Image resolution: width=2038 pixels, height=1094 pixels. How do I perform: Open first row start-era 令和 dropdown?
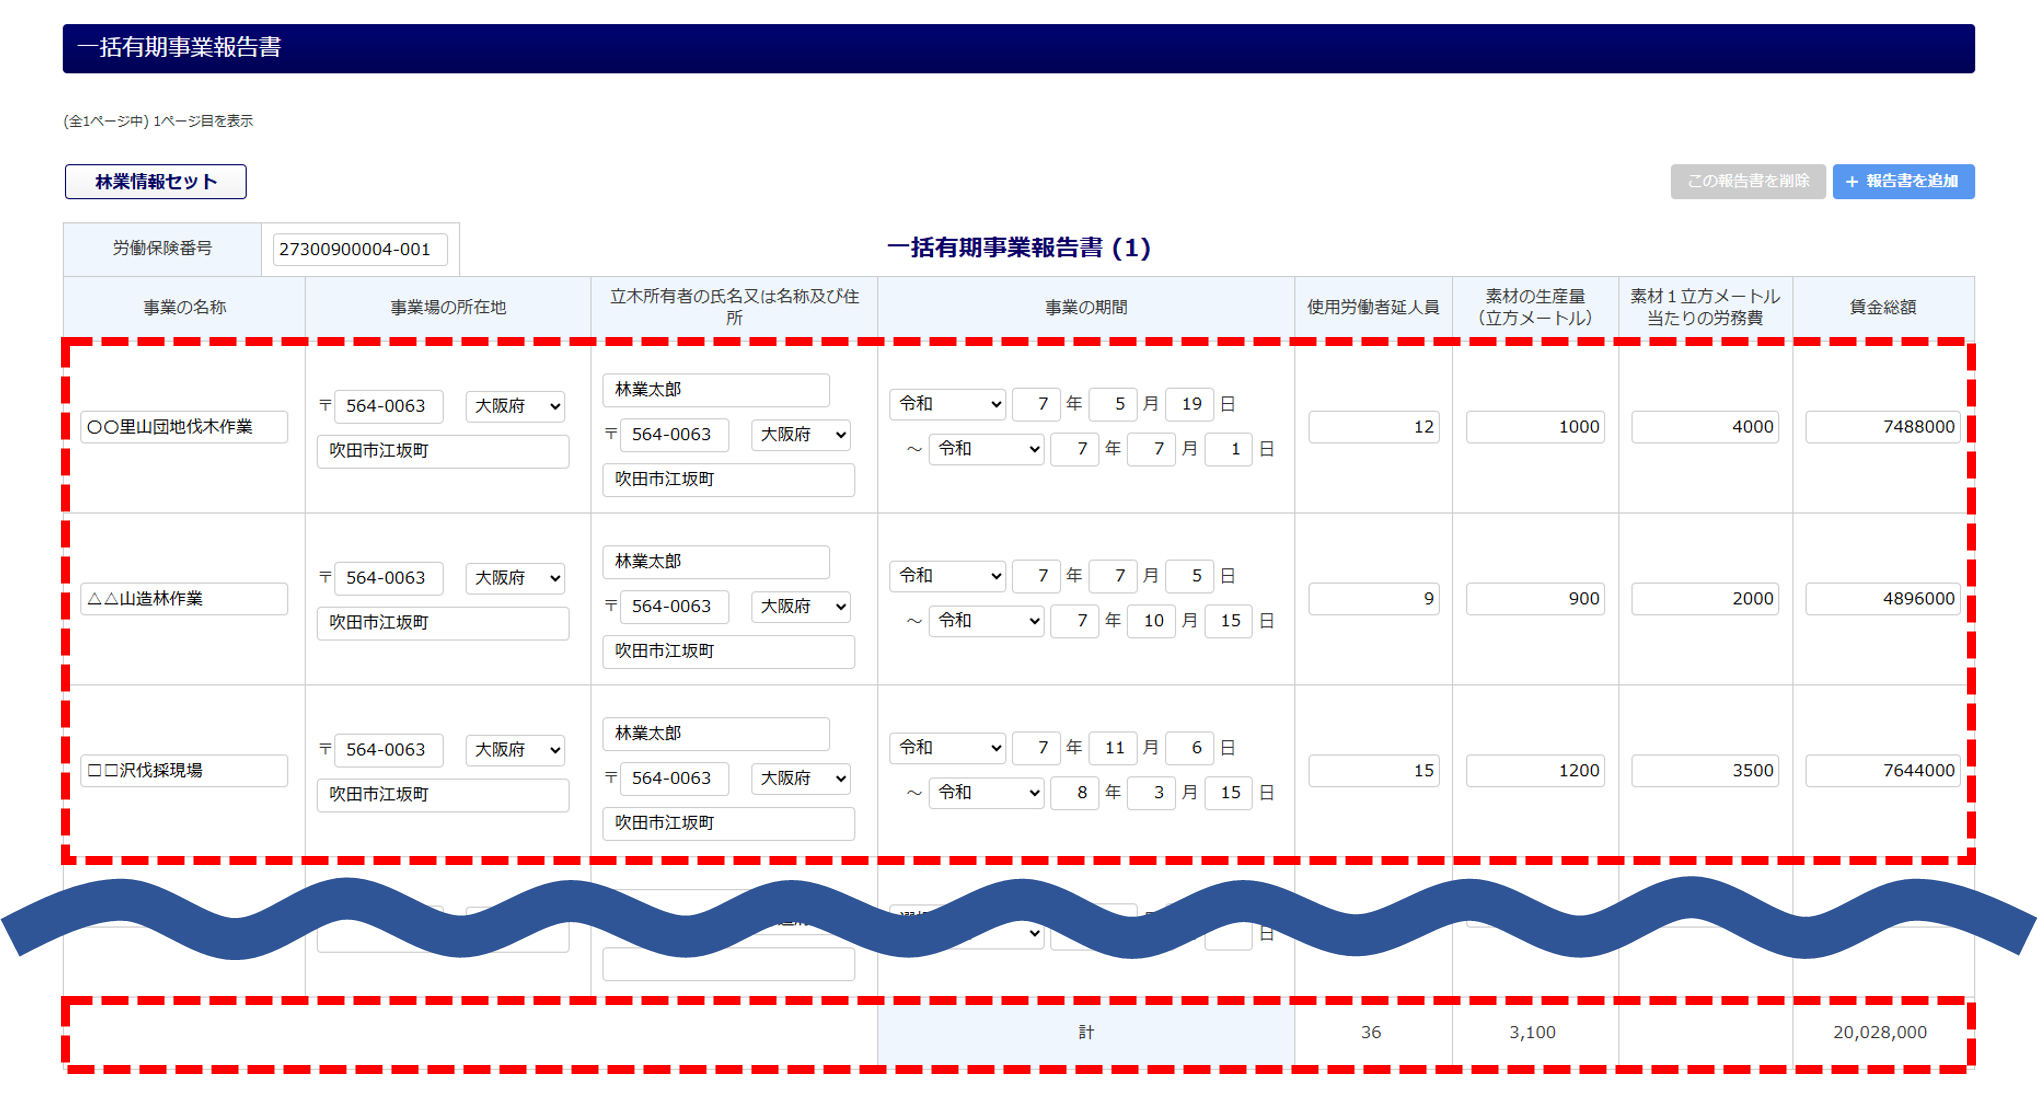coord(948,404)
